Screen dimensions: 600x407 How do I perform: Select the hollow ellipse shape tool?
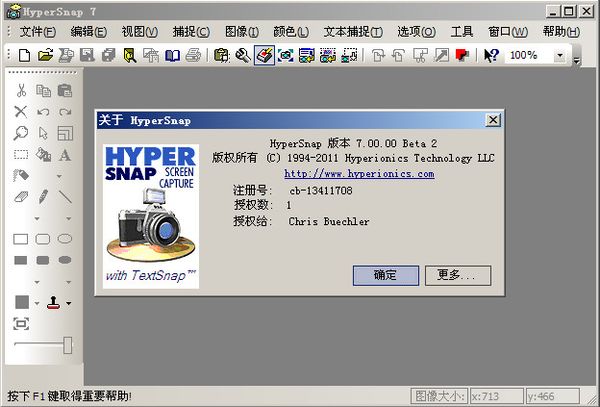[65, 239]
